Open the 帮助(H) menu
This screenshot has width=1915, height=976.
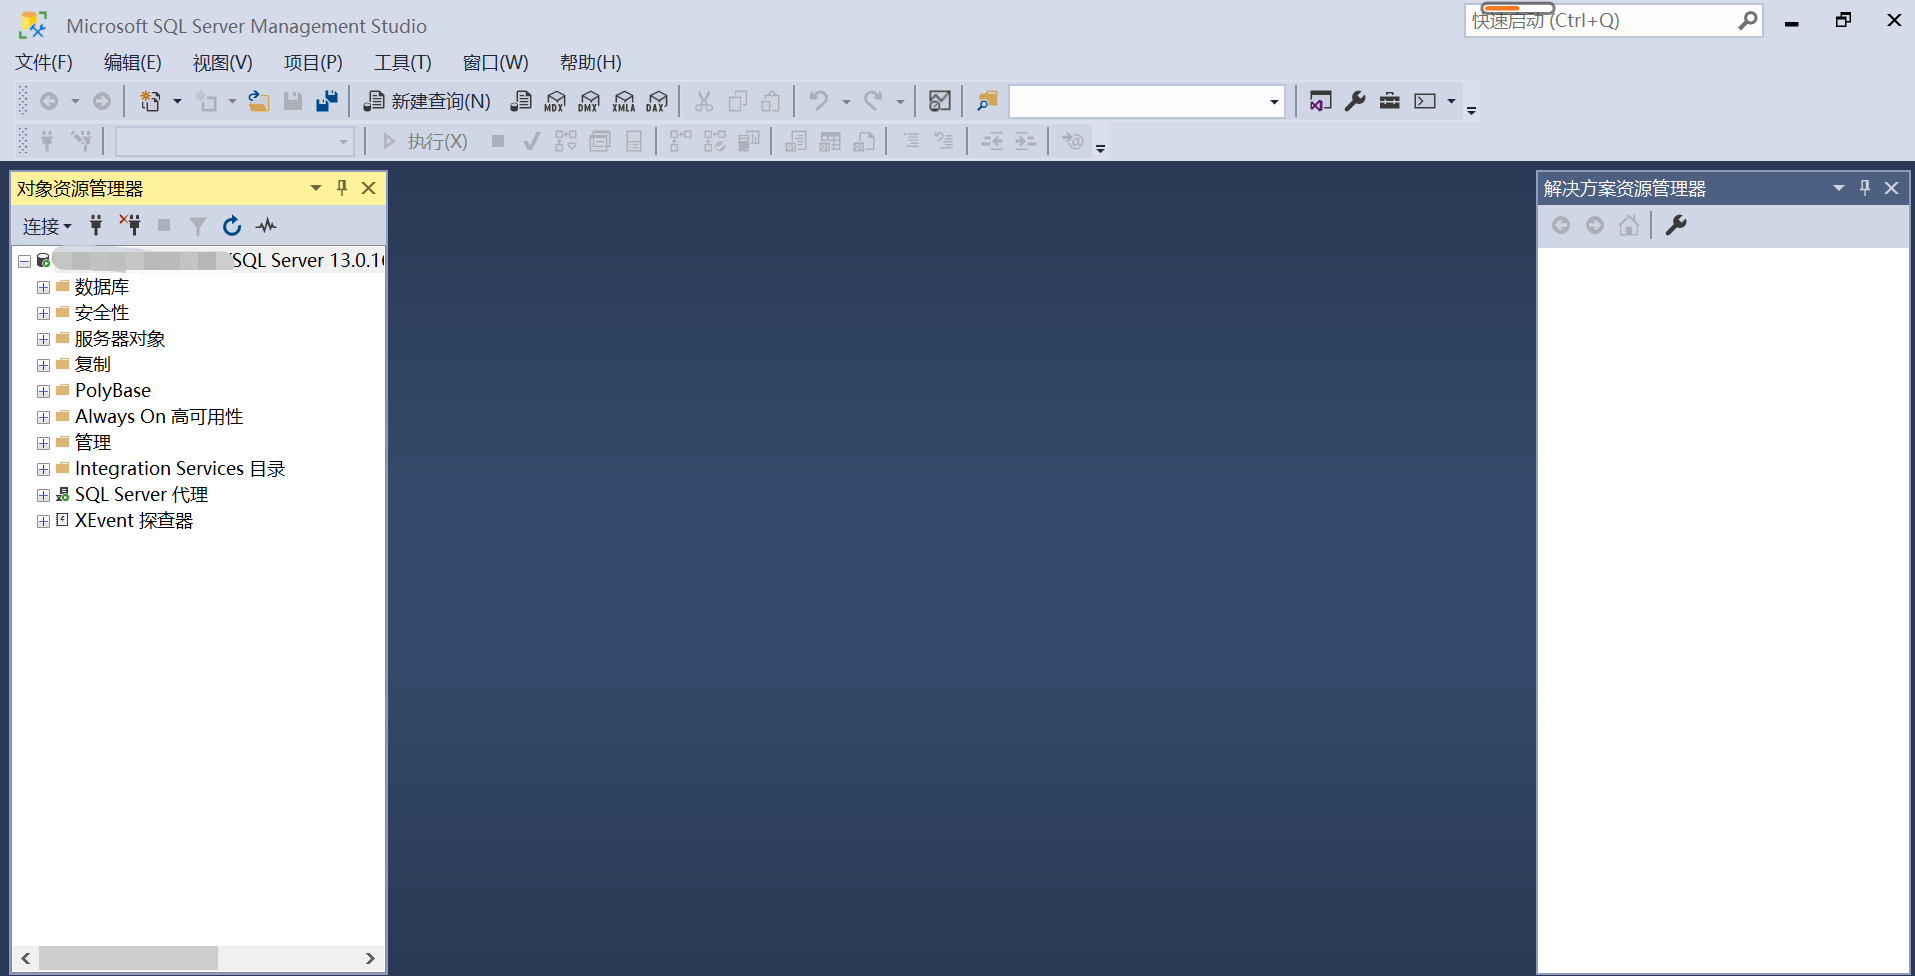[x=591, y=63]
